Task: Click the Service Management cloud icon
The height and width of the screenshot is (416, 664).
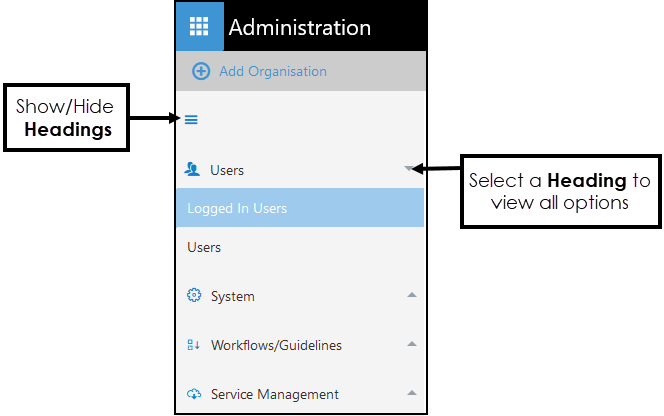Action: tap(194, 394)
